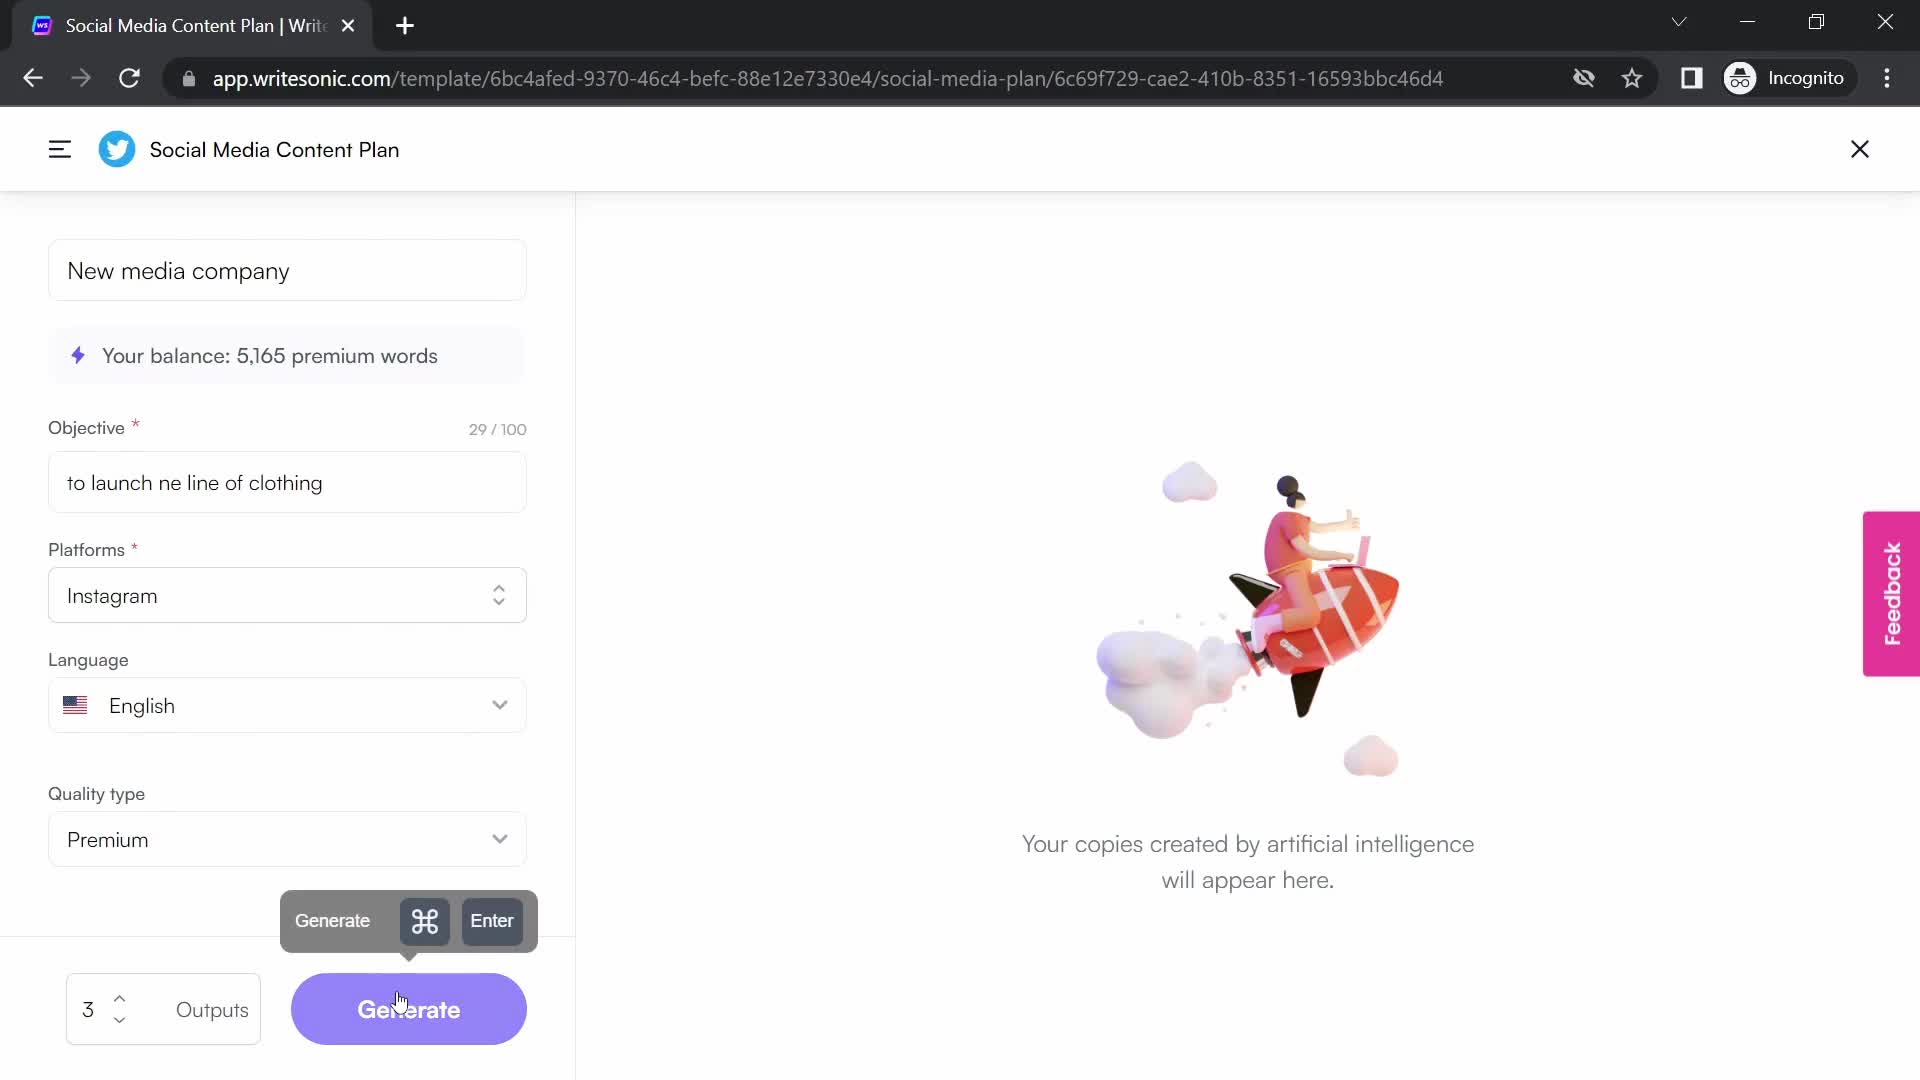Click the Writesonic lightning bolt icon

(78, 356)
